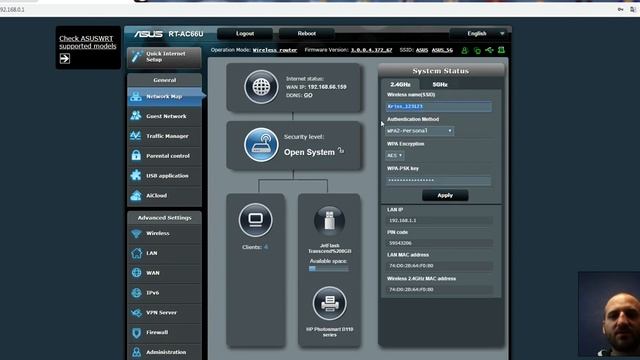This screenshot has height=360, width=640.
Task: Click the router security level icon
Action: [x=261, y=145]
